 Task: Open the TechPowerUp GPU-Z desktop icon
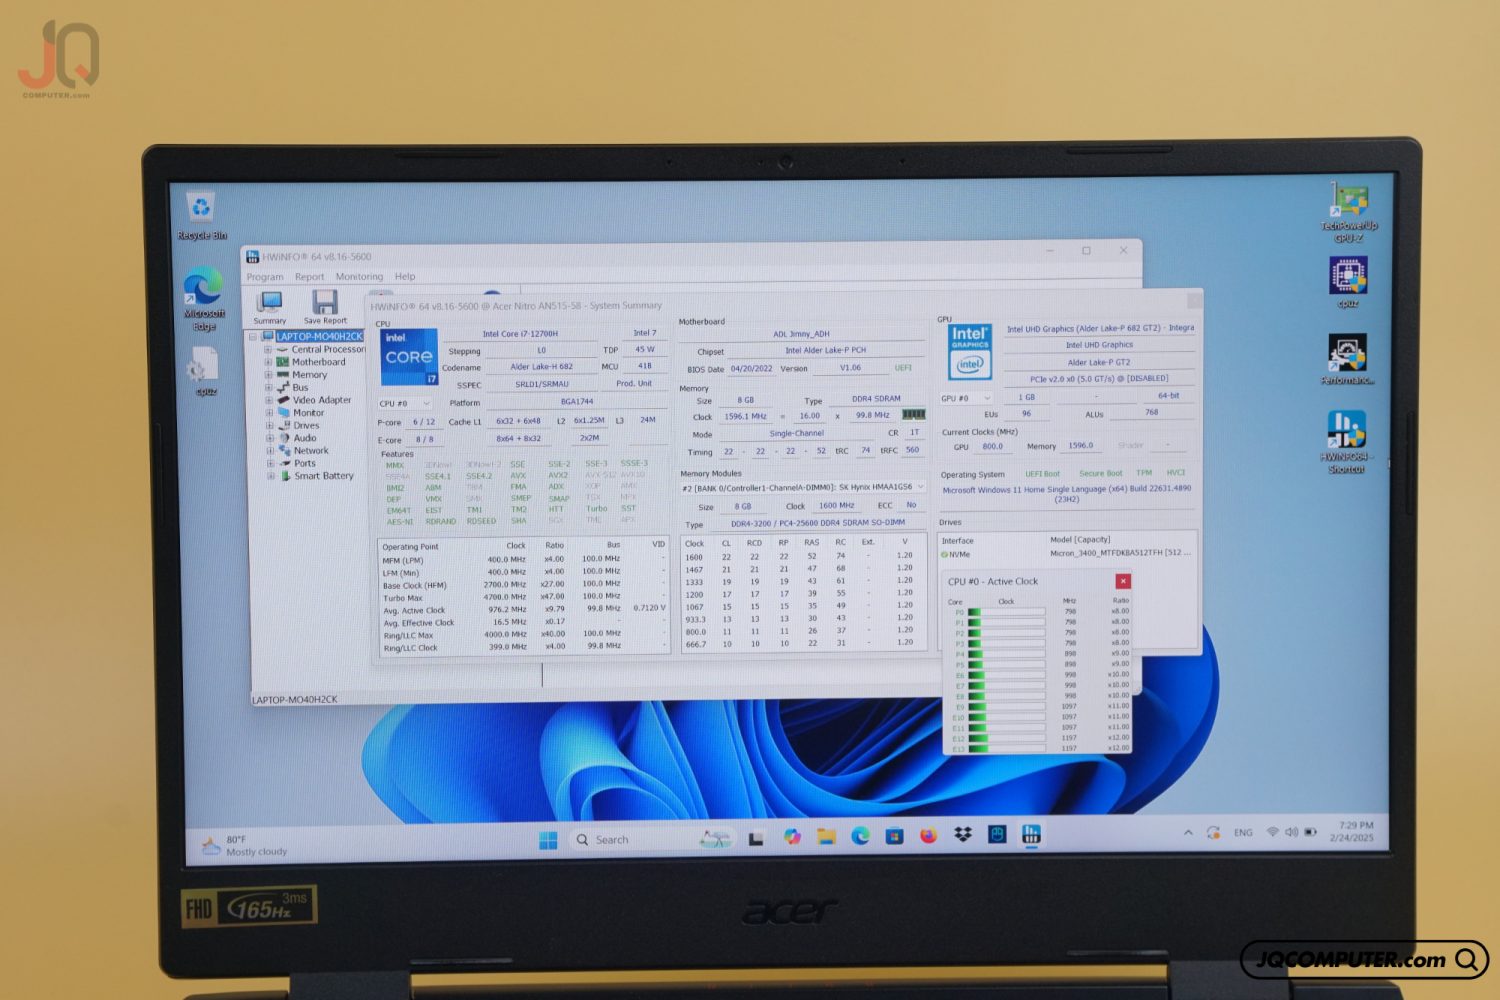1348,213
